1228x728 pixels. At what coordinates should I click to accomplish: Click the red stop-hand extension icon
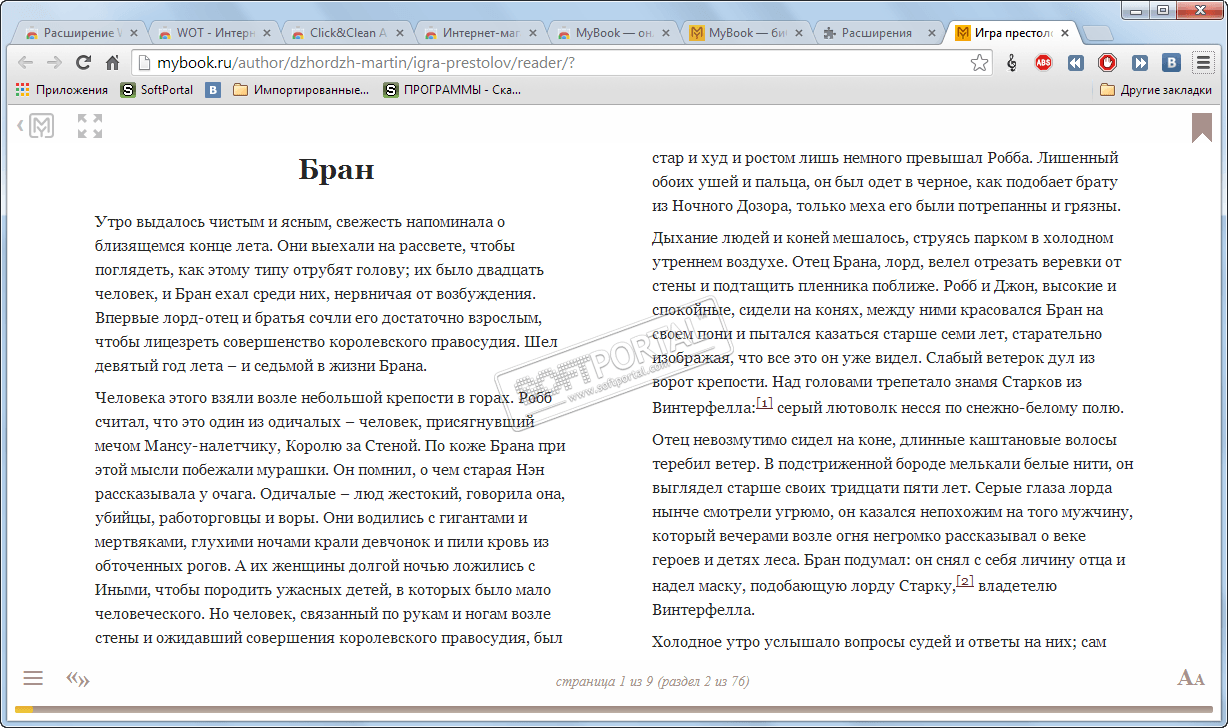point(1107,63)
